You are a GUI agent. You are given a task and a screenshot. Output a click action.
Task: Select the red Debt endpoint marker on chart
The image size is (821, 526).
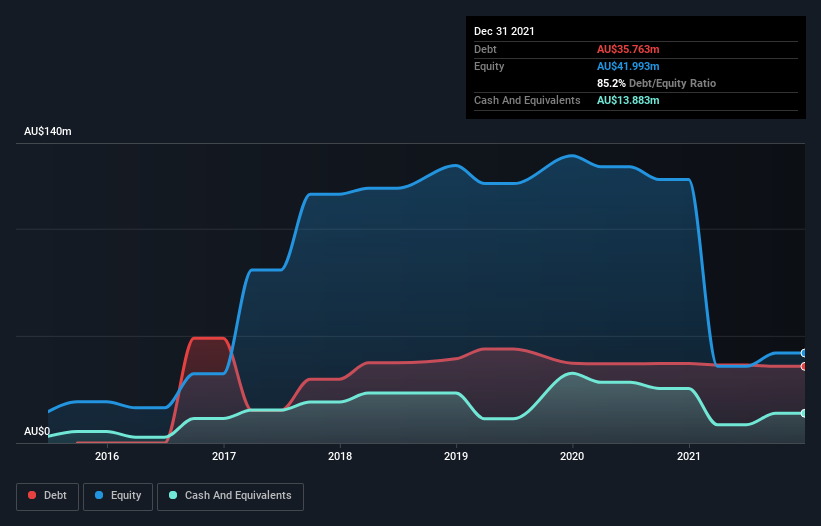(x=804, y=366)
